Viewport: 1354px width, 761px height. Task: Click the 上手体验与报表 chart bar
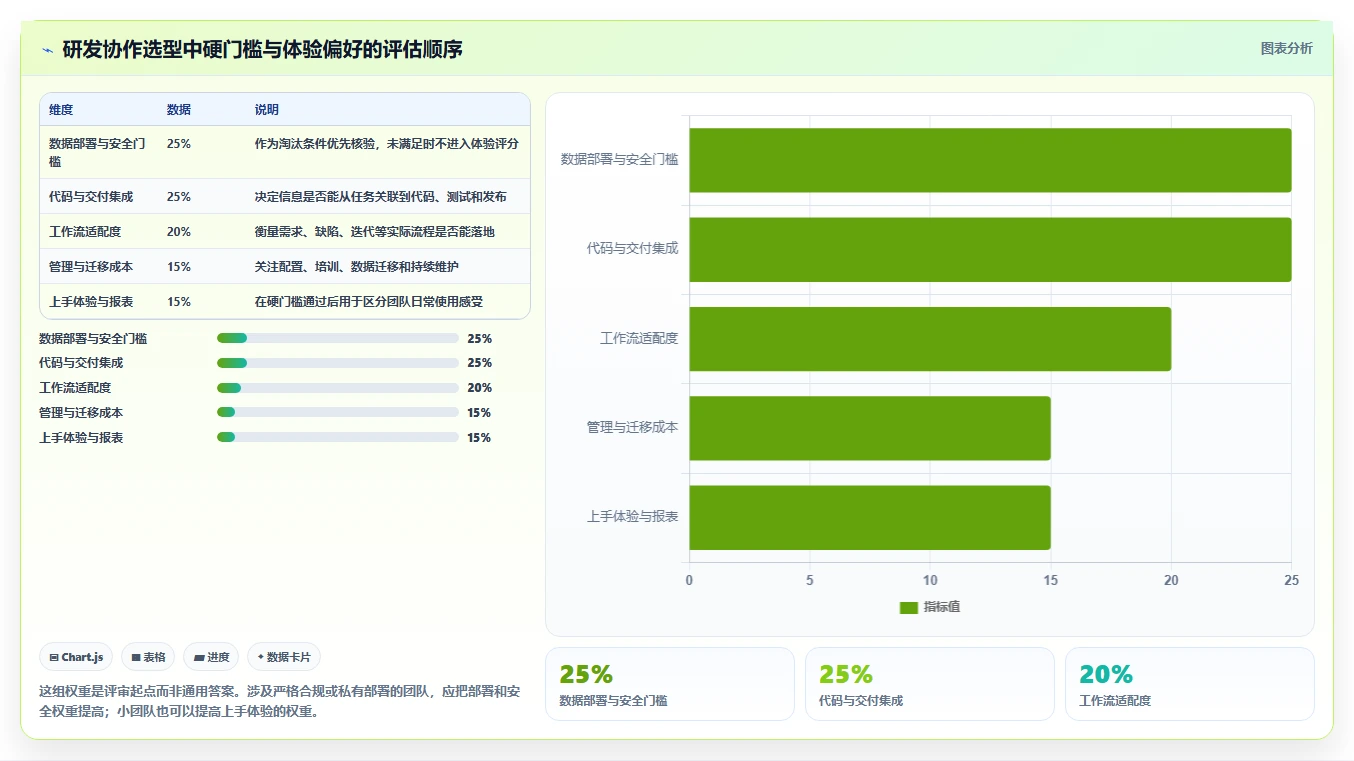click(870, 517)
